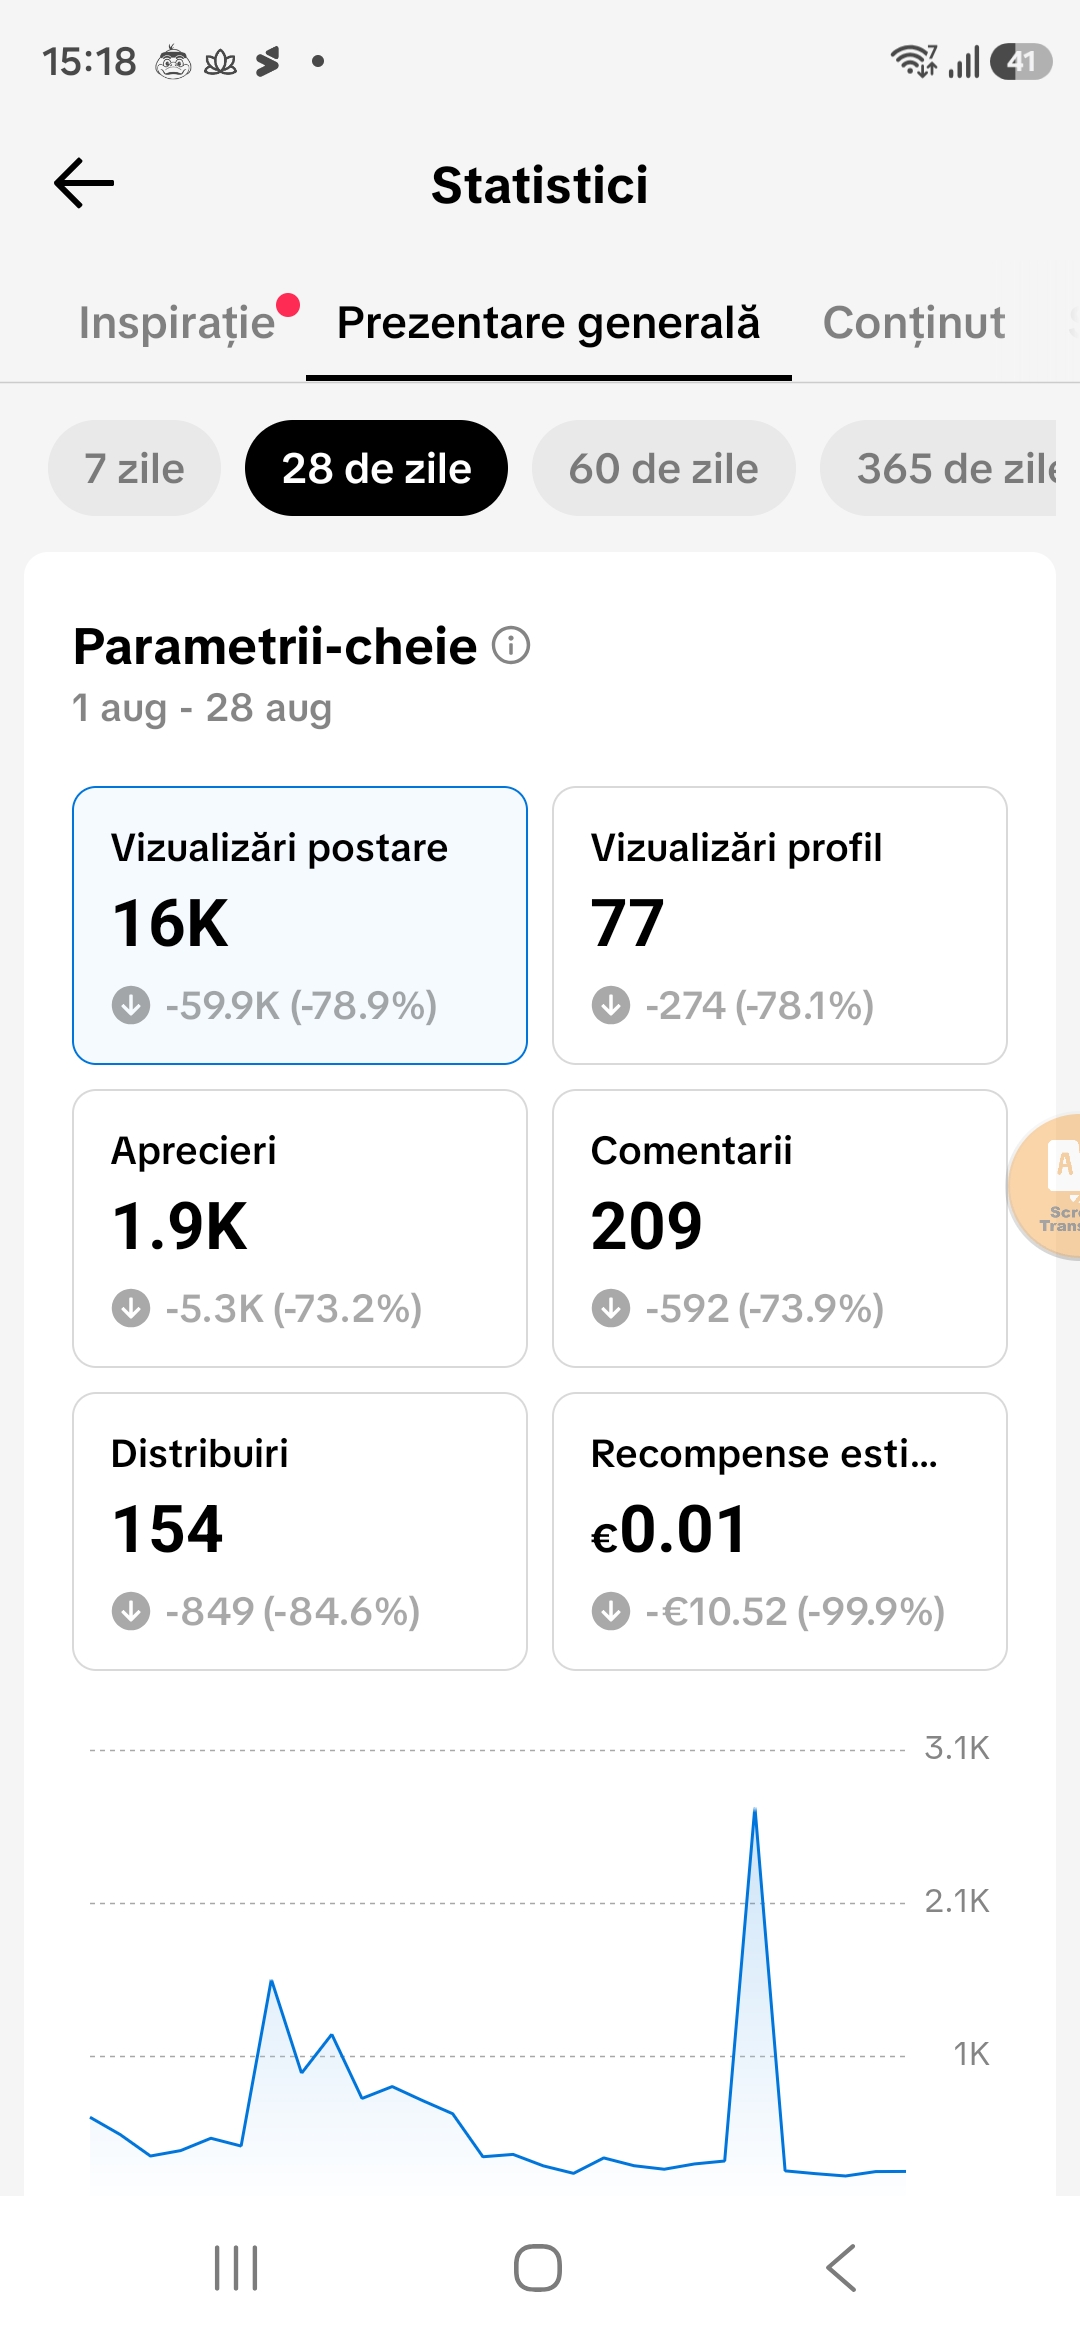1080x2340 pixels.
Task: Select the 28 de zile period
Action: pyautogui.click(x=377, y=468)
